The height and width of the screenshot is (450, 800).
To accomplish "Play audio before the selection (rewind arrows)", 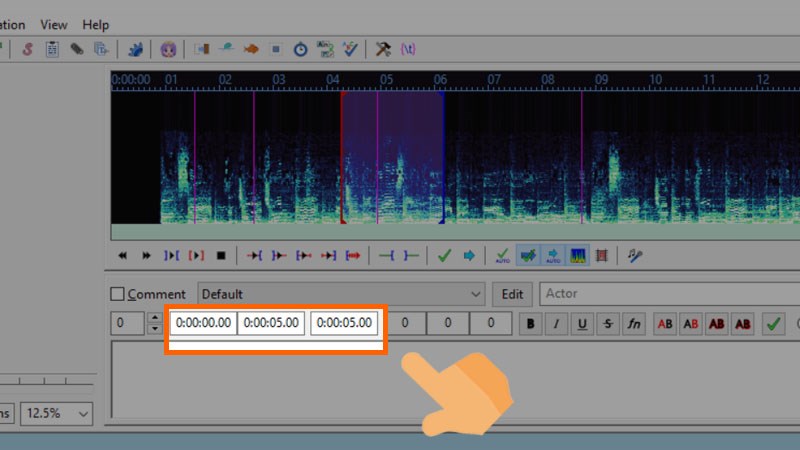I will (x=122, y=256).
